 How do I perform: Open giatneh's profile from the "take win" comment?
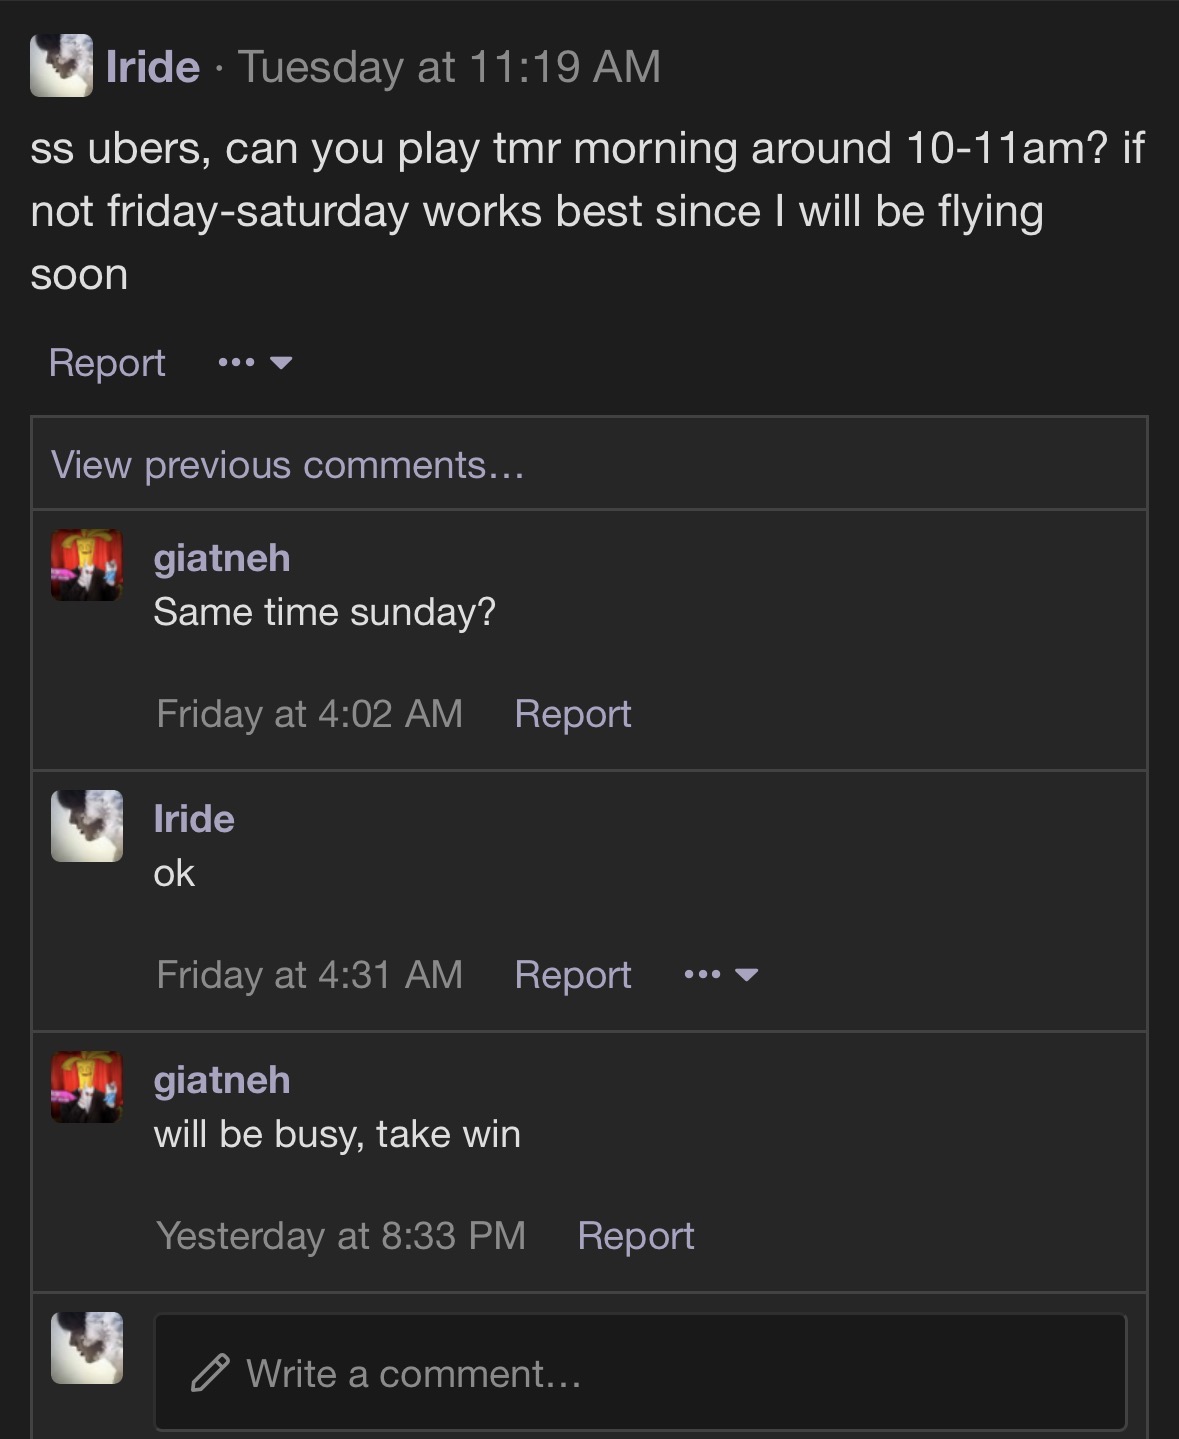tap(222, 1080)
